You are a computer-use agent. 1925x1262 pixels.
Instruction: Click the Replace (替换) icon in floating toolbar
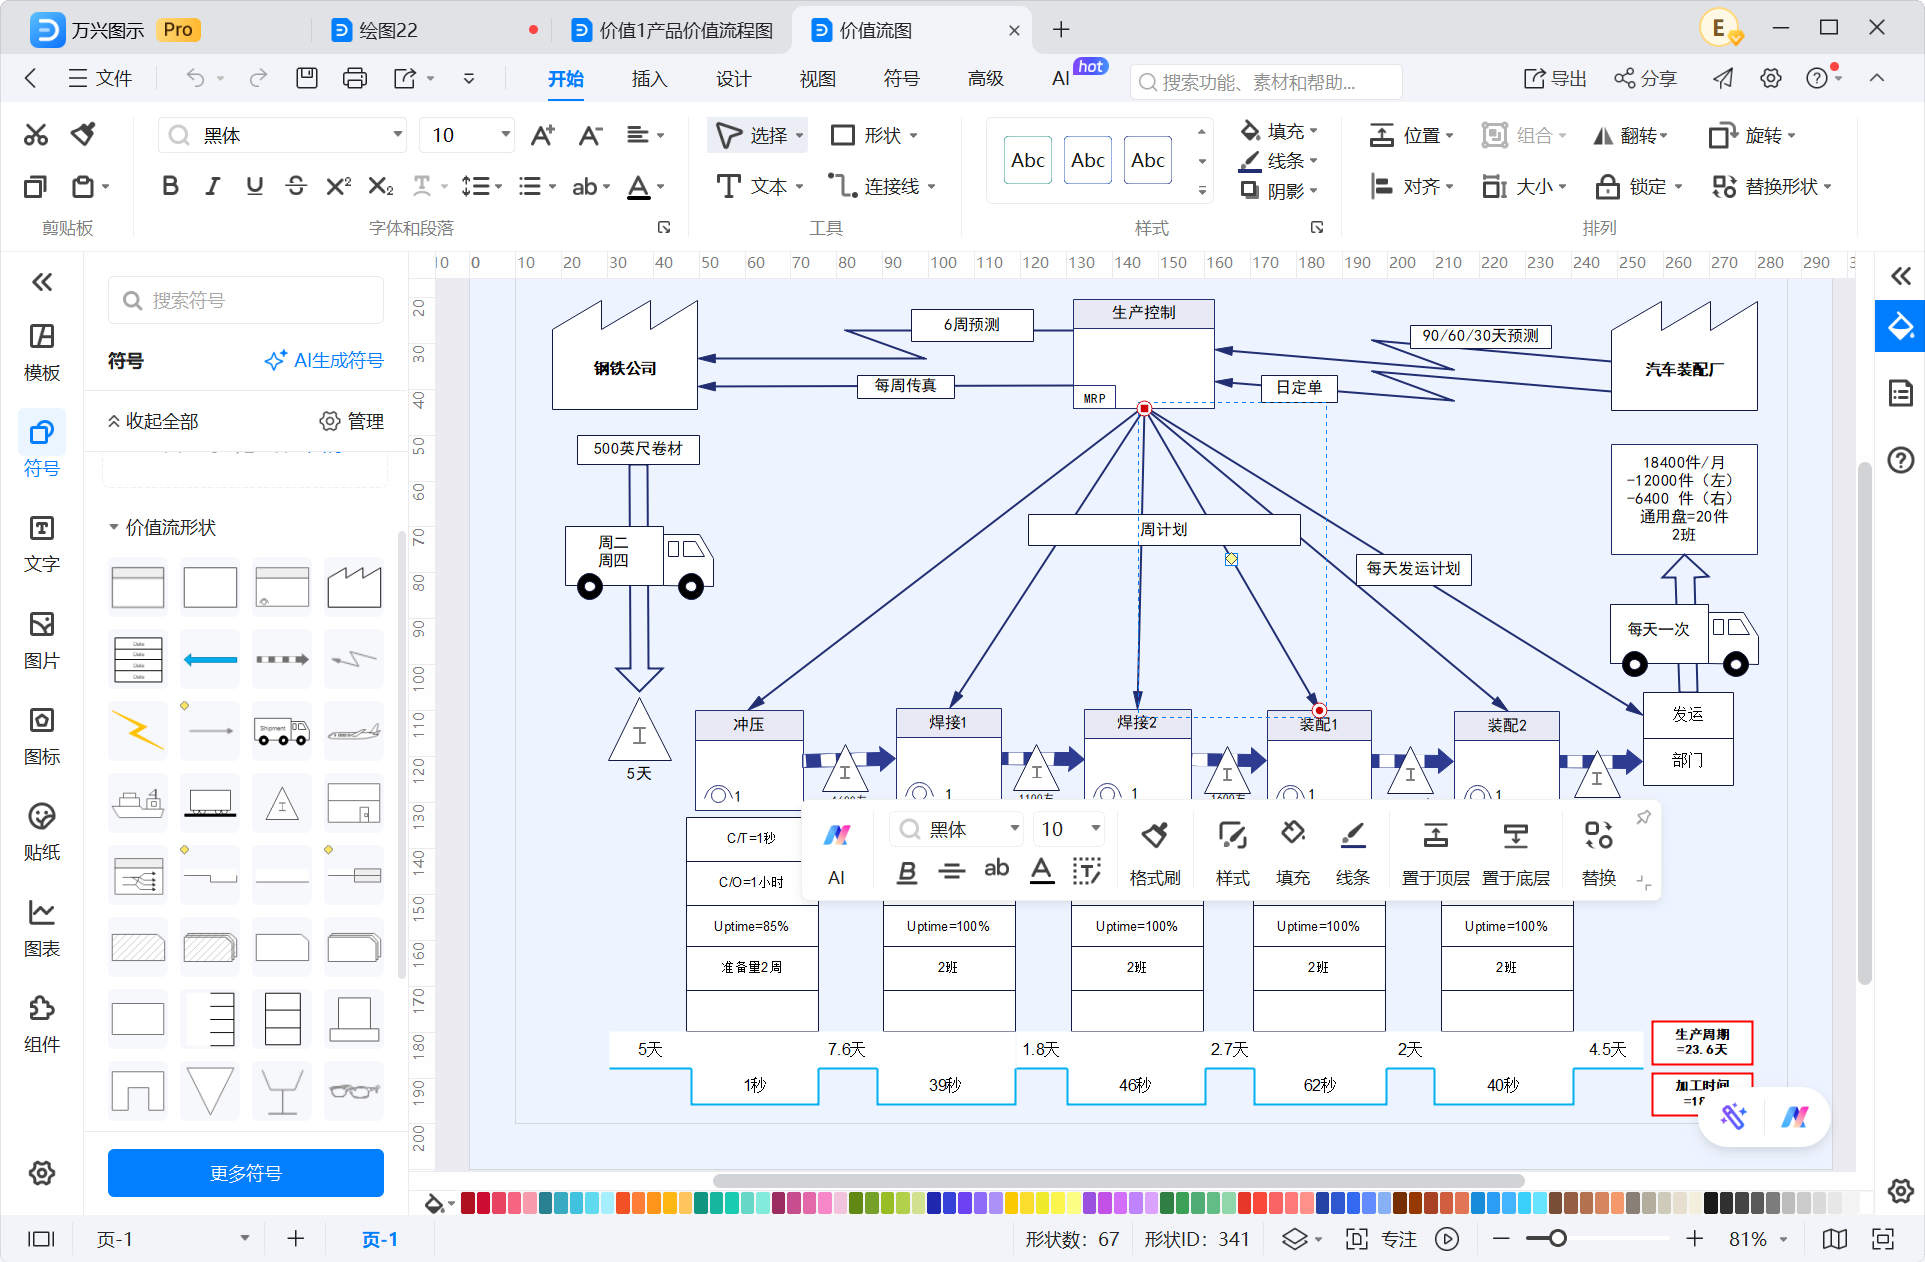(1598, 852)
